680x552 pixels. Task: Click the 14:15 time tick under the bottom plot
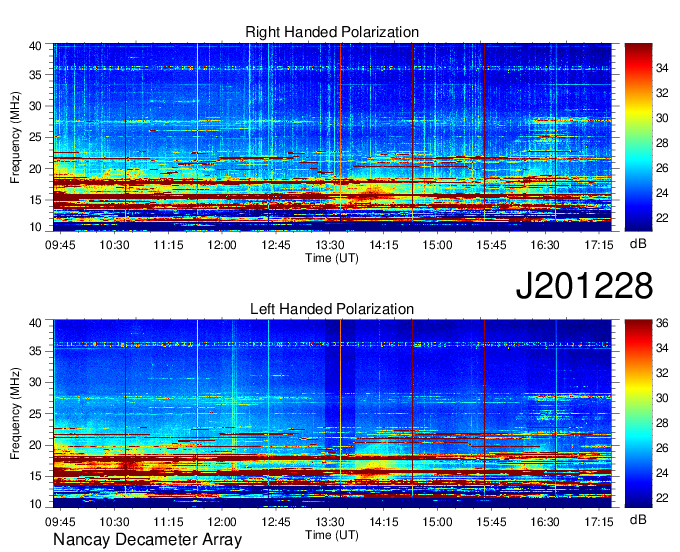(x=384, y=522)
